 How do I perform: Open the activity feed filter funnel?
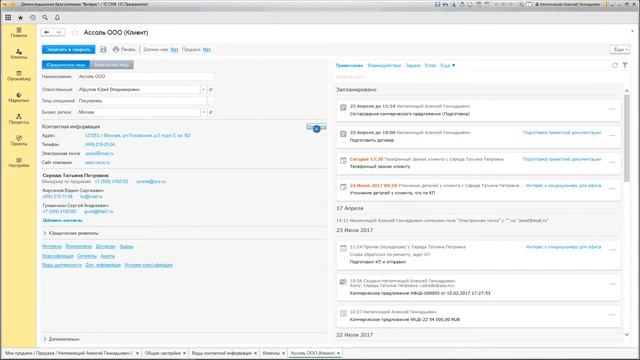(625, 65)
